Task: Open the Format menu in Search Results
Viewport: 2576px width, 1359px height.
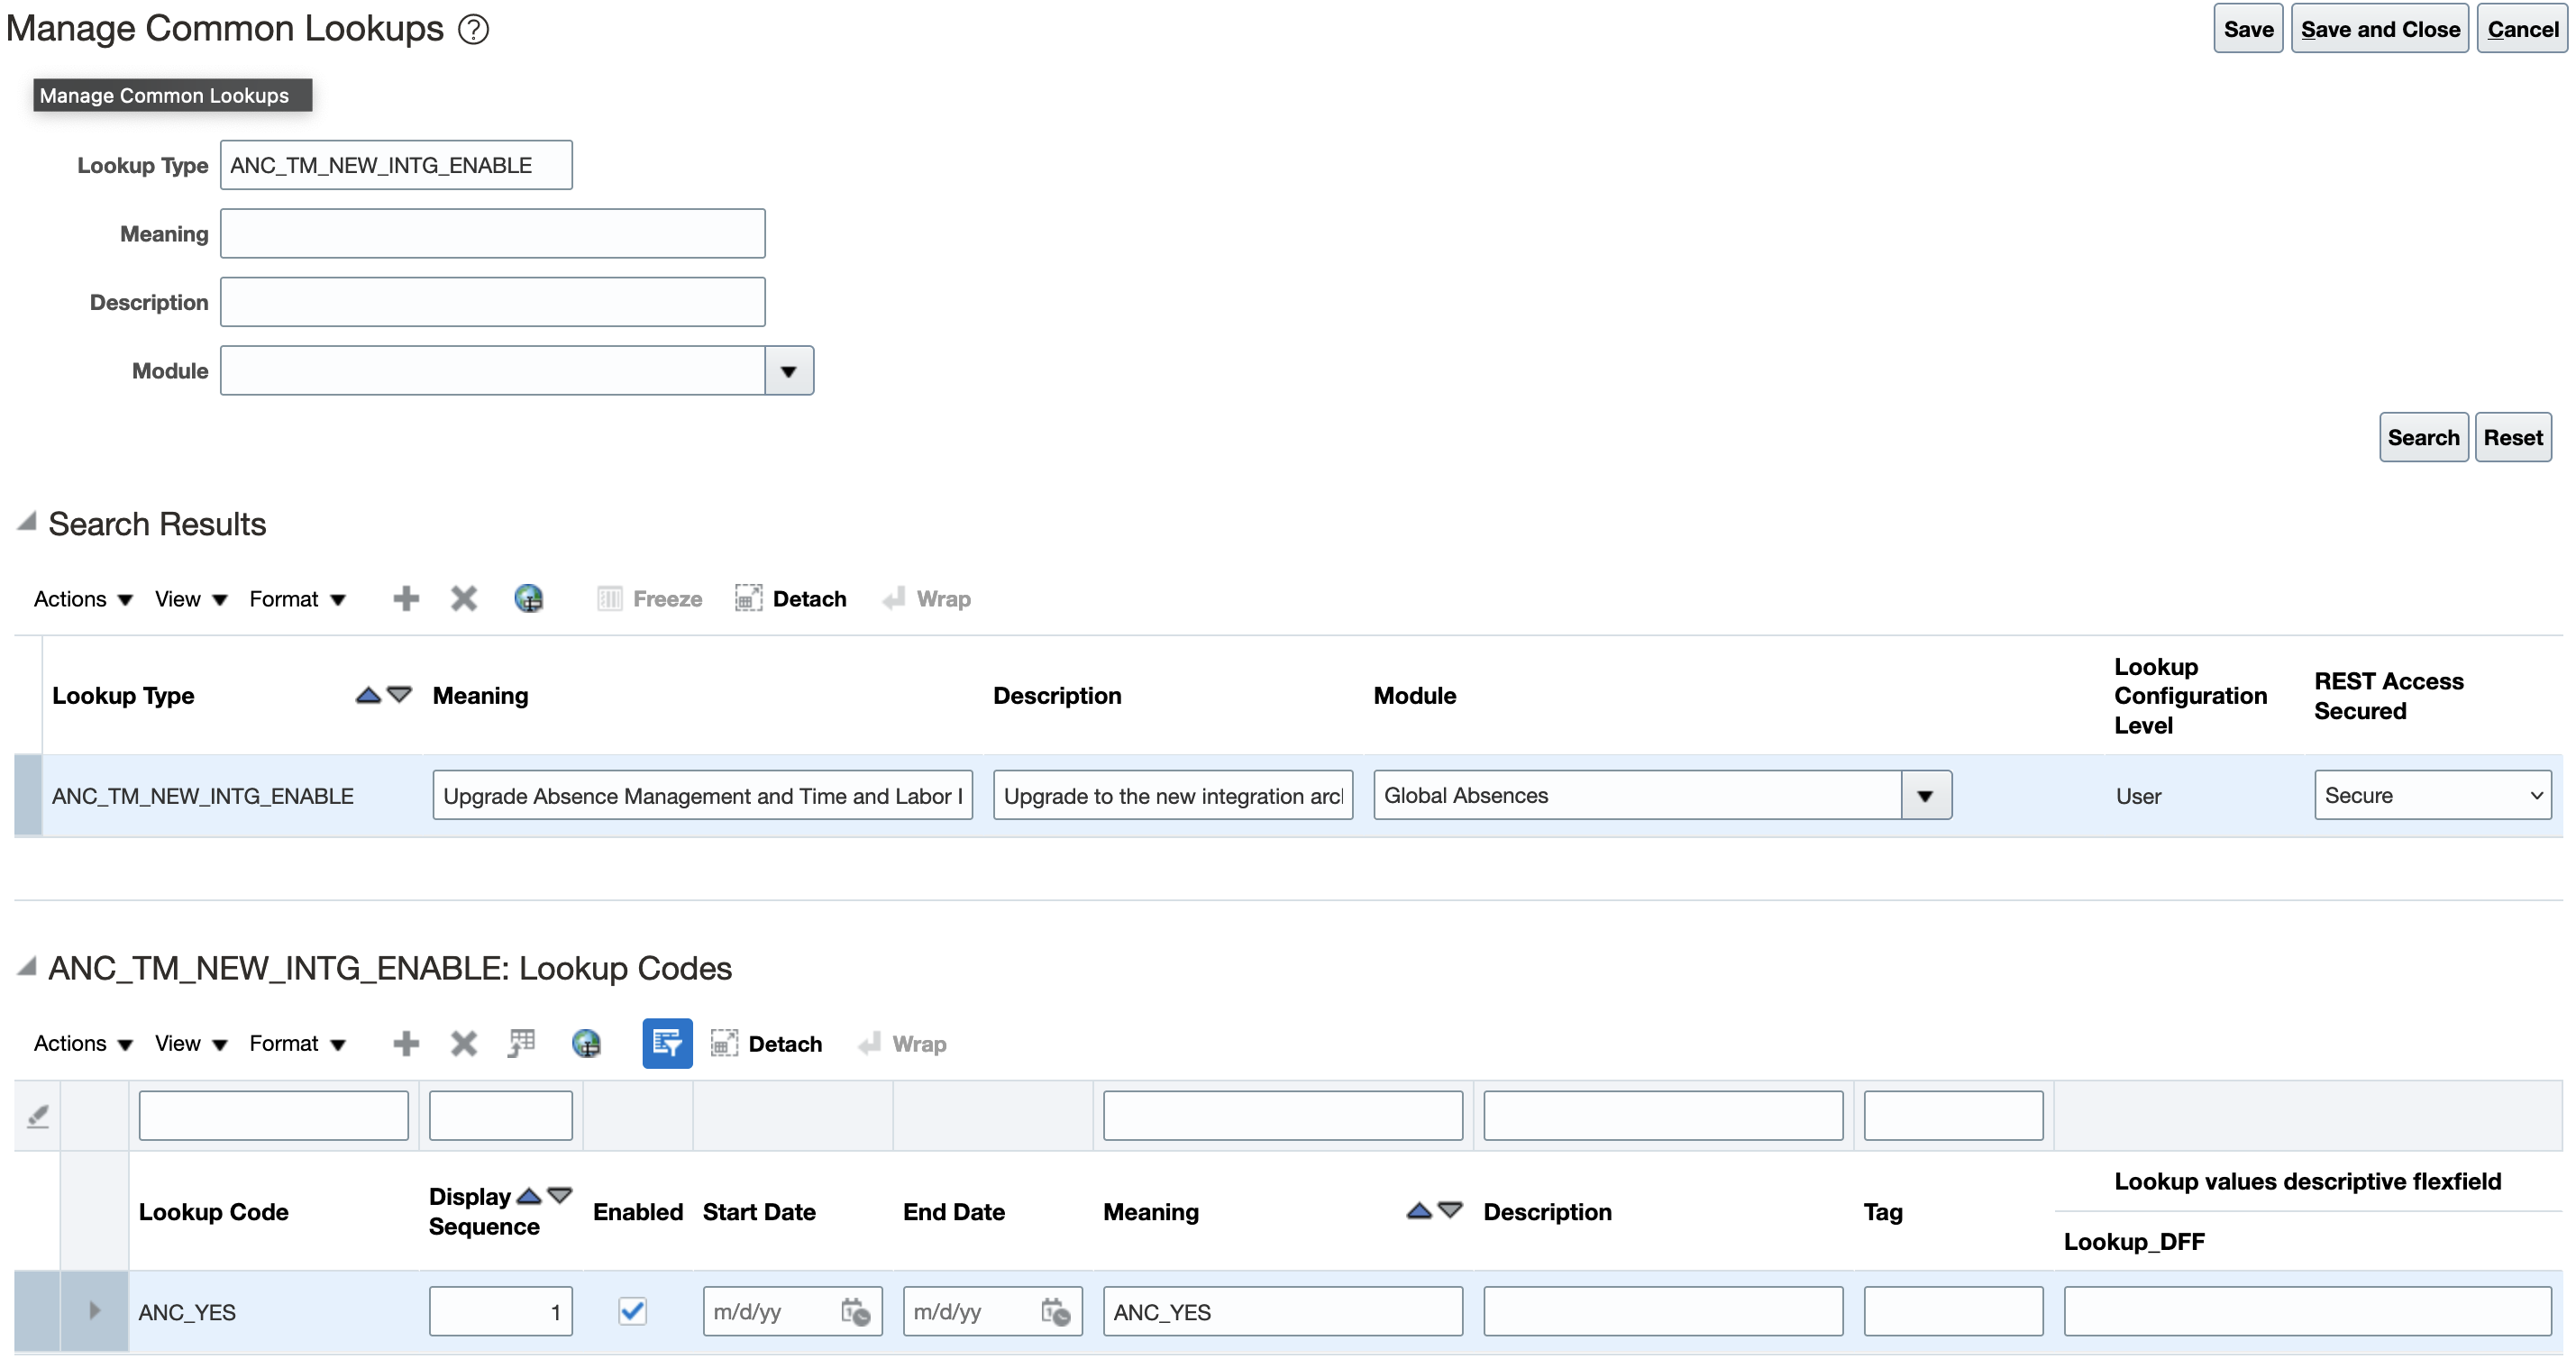Action: pyautogui.click(x=287, y=598)
